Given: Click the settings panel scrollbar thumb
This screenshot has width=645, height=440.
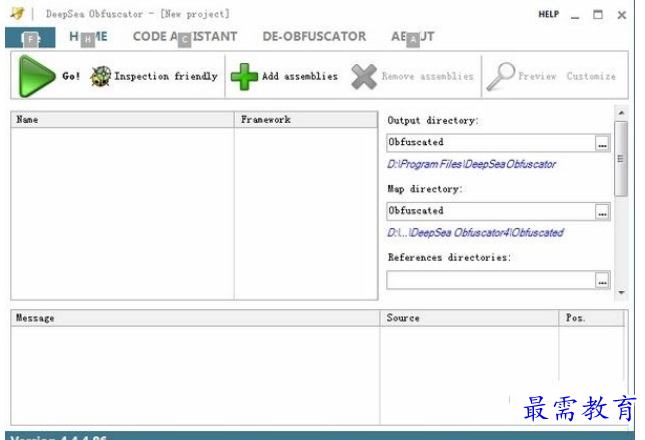Looking at the screenshot, I should pyautogui.click(x=621, y=159).
